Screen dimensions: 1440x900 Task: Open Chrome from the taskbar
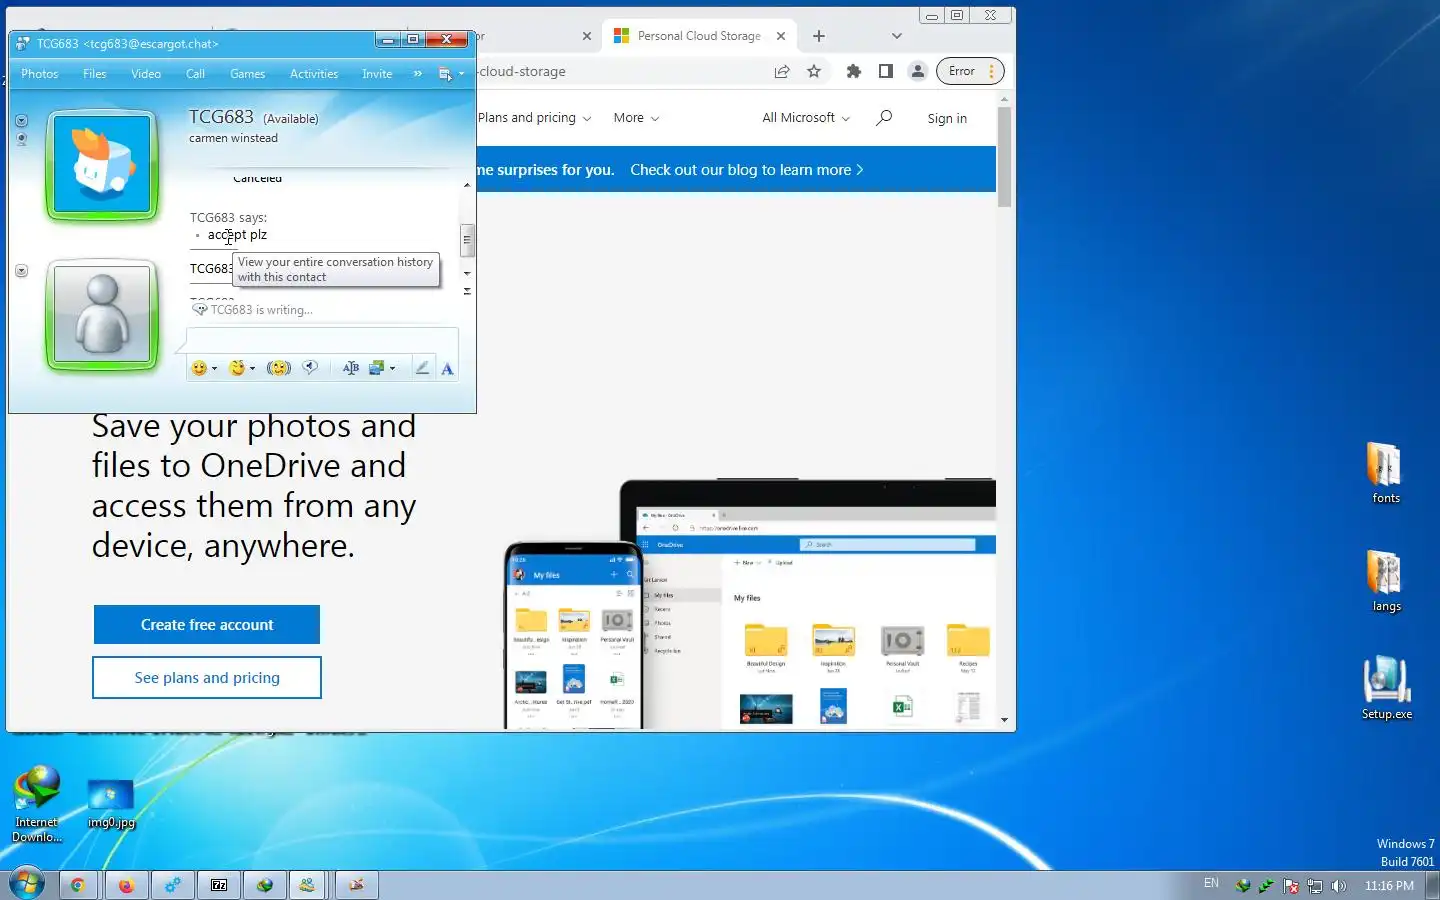pos(77,885)
